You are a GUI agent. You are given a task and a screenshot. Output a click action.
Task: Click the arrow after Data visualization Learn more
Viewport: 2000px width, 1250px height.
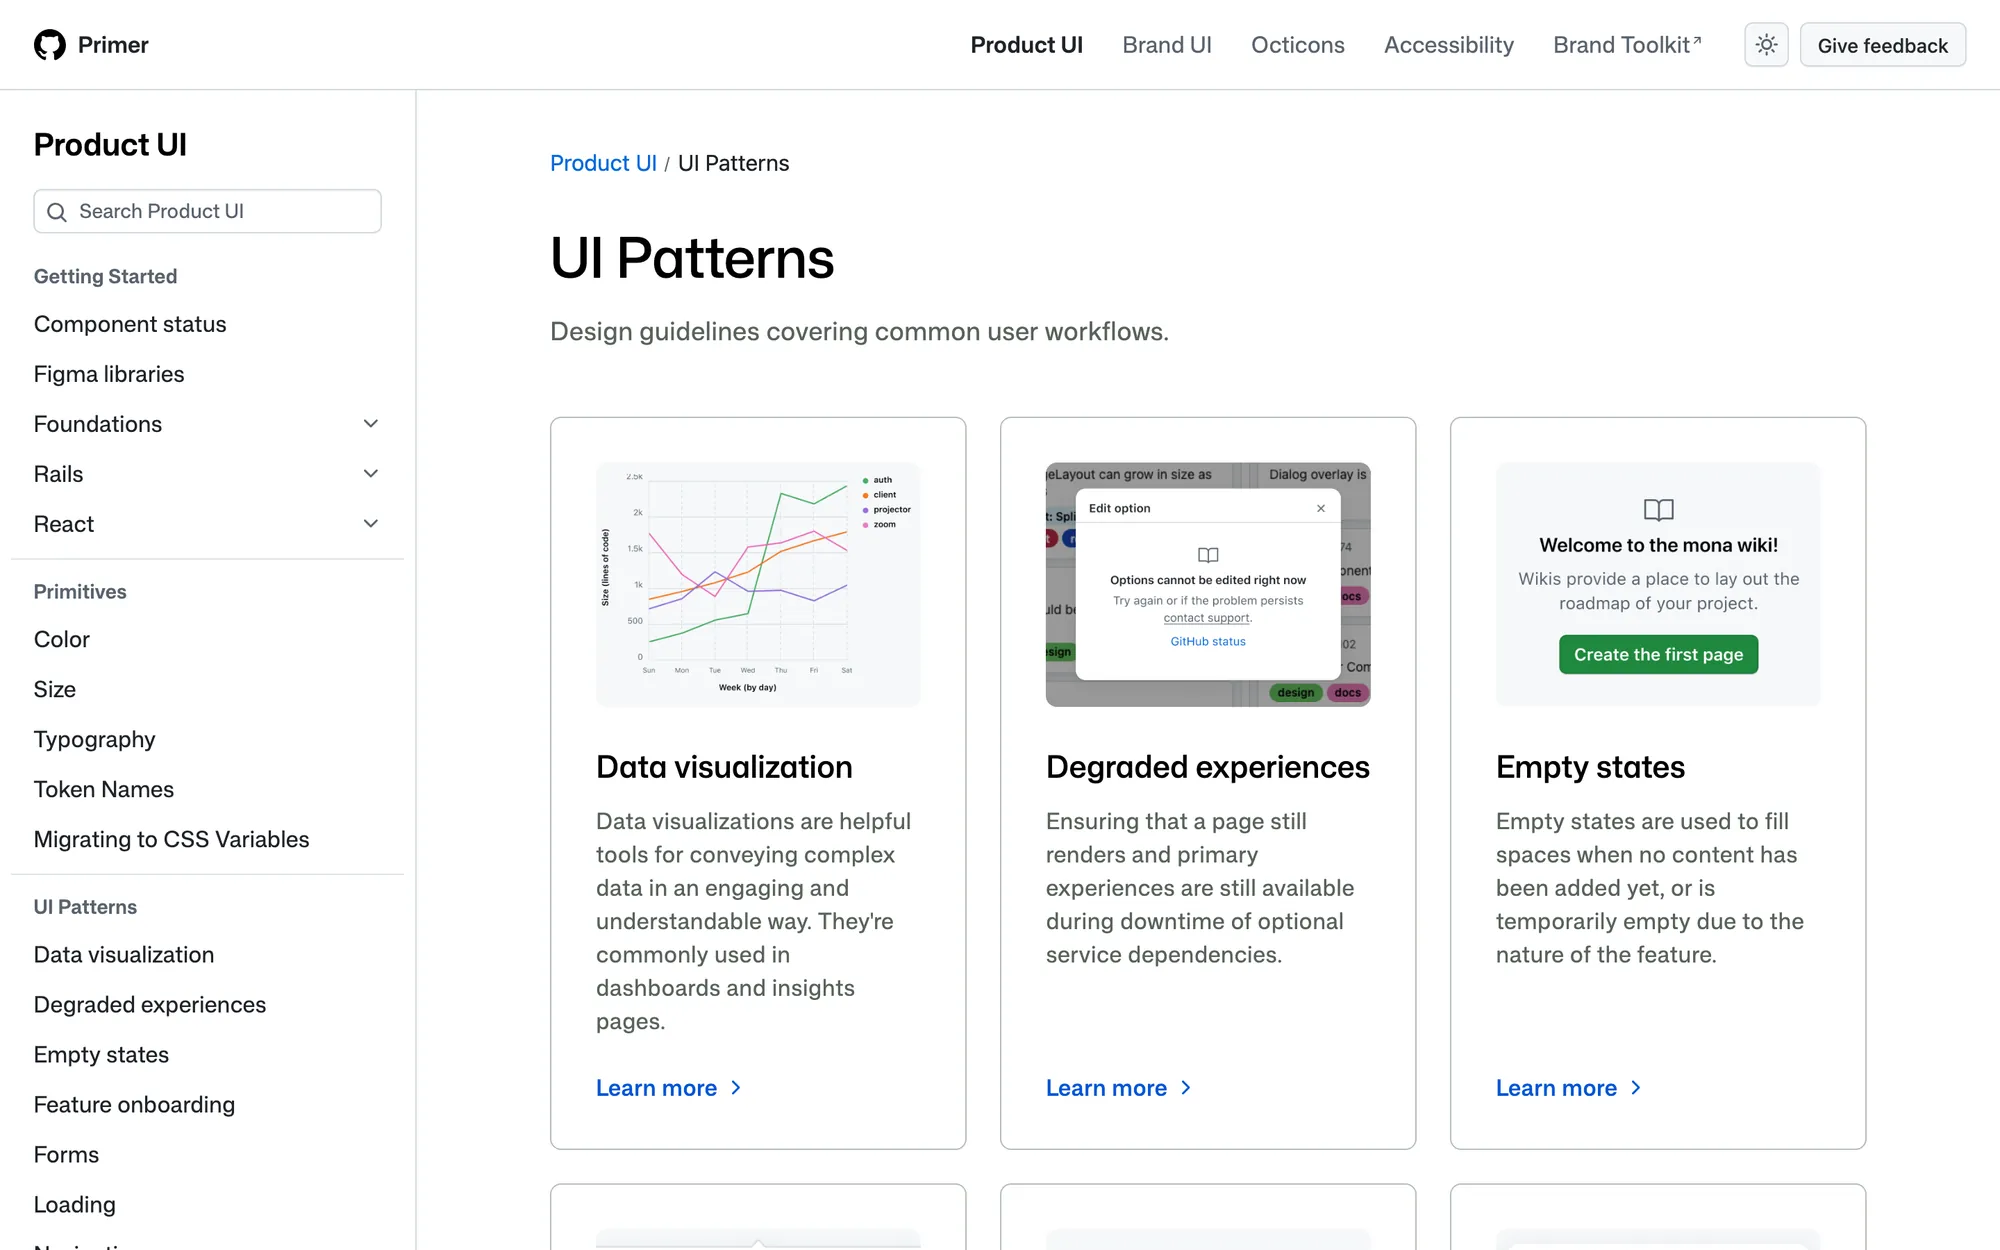(736, 1088)
